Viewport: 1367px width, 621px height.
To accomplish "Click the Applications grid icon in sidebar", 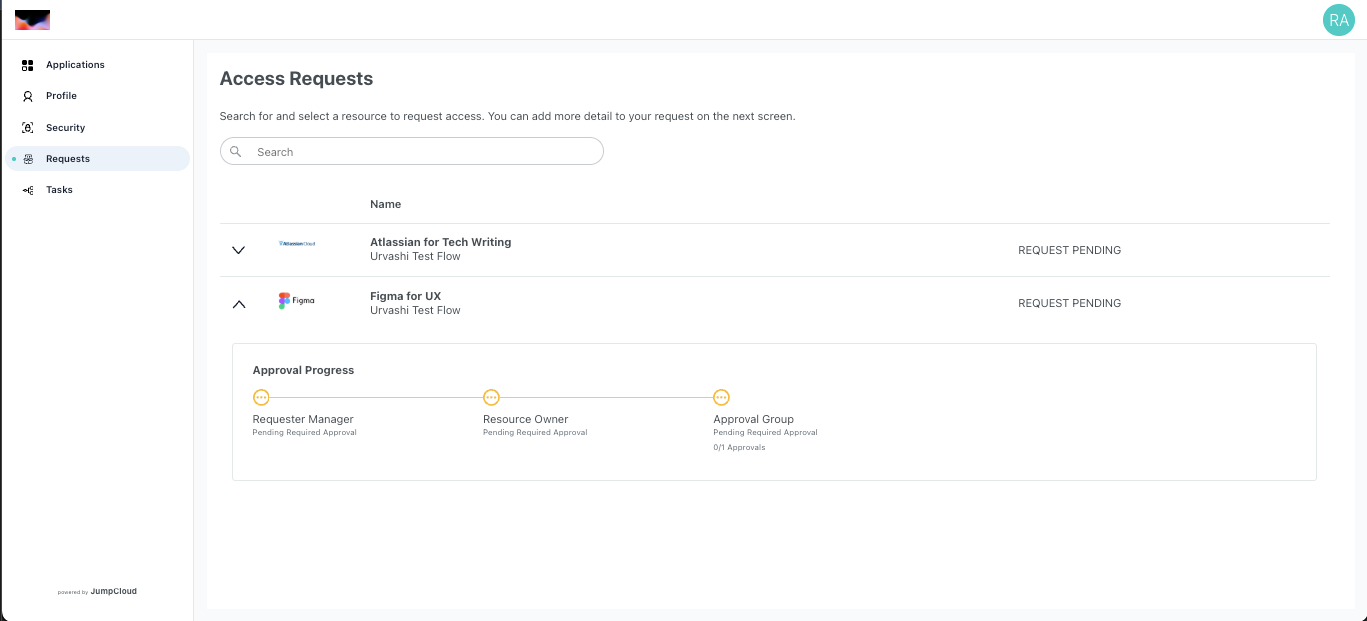I will (x=28, y=65).
